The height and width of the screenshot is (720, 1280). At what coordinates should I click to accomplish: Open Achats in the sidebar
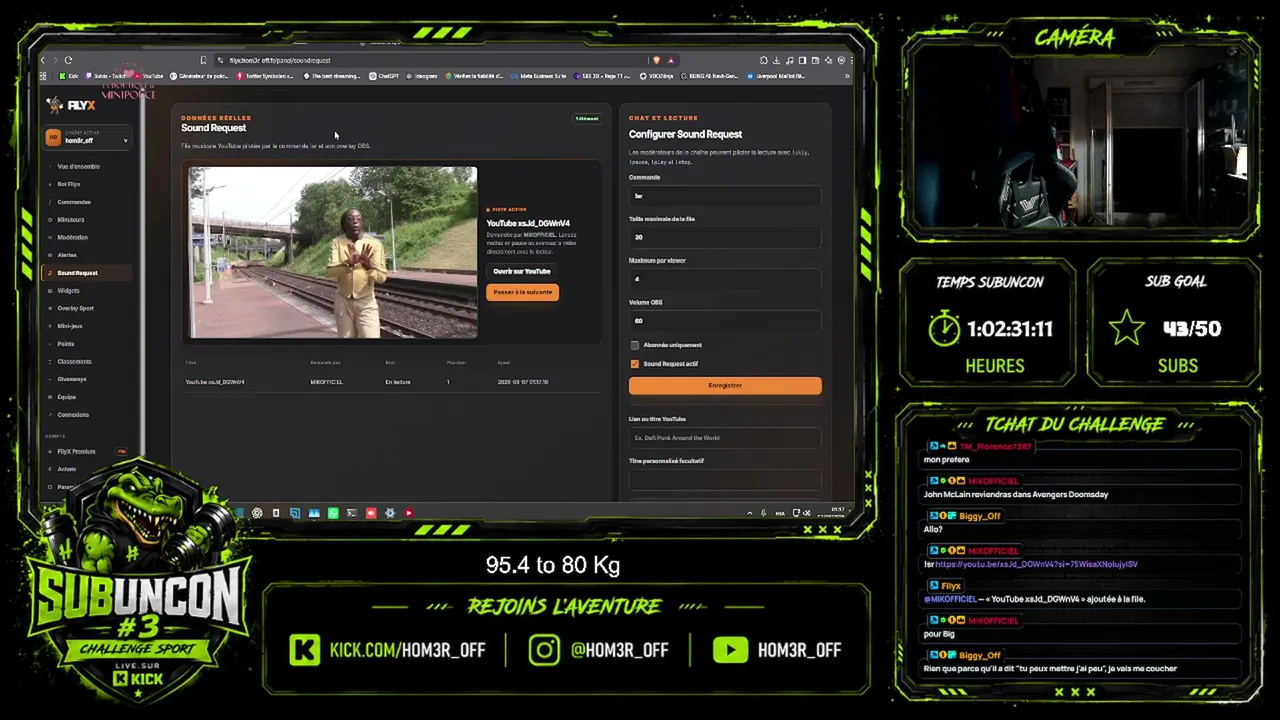click(67, 469)
